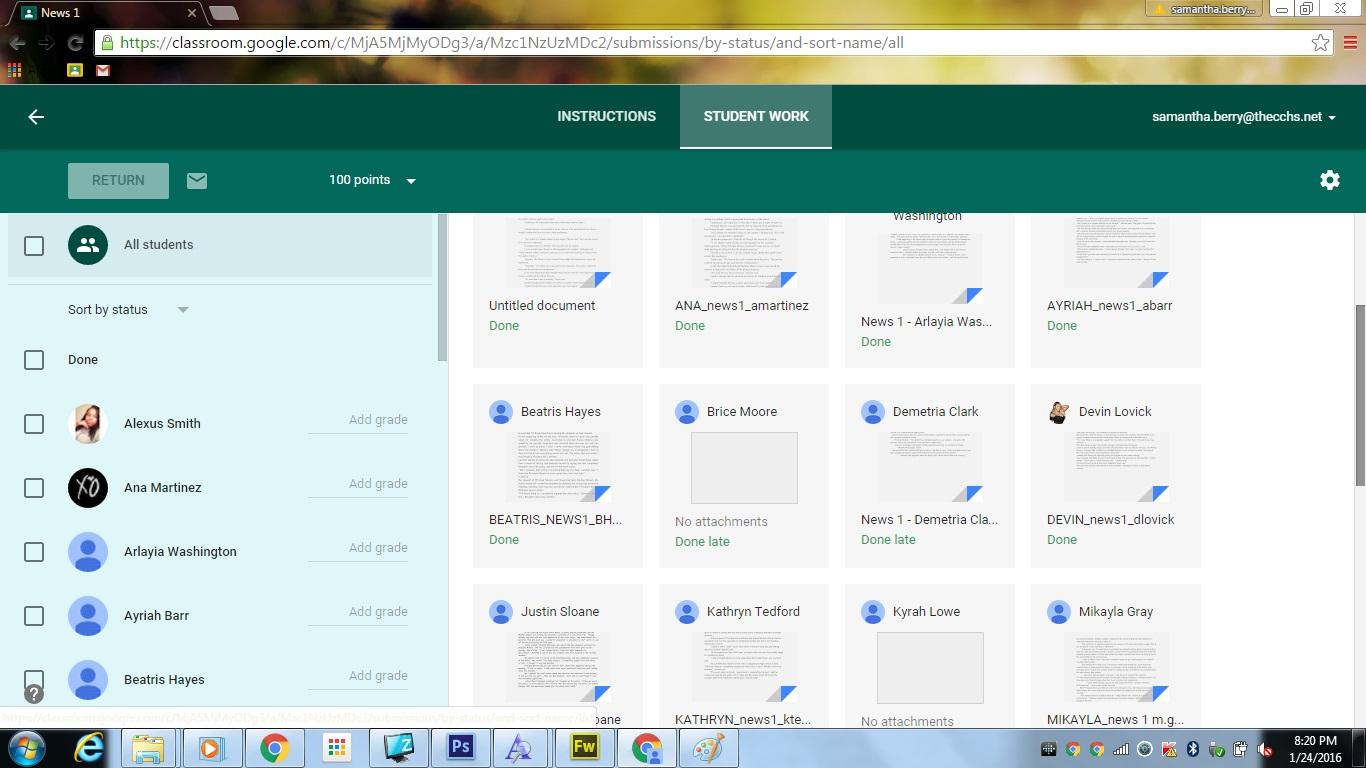Click the muted volume tray icon
The width and height of the screenshot is (1366, 768).
pos(1266,748)
